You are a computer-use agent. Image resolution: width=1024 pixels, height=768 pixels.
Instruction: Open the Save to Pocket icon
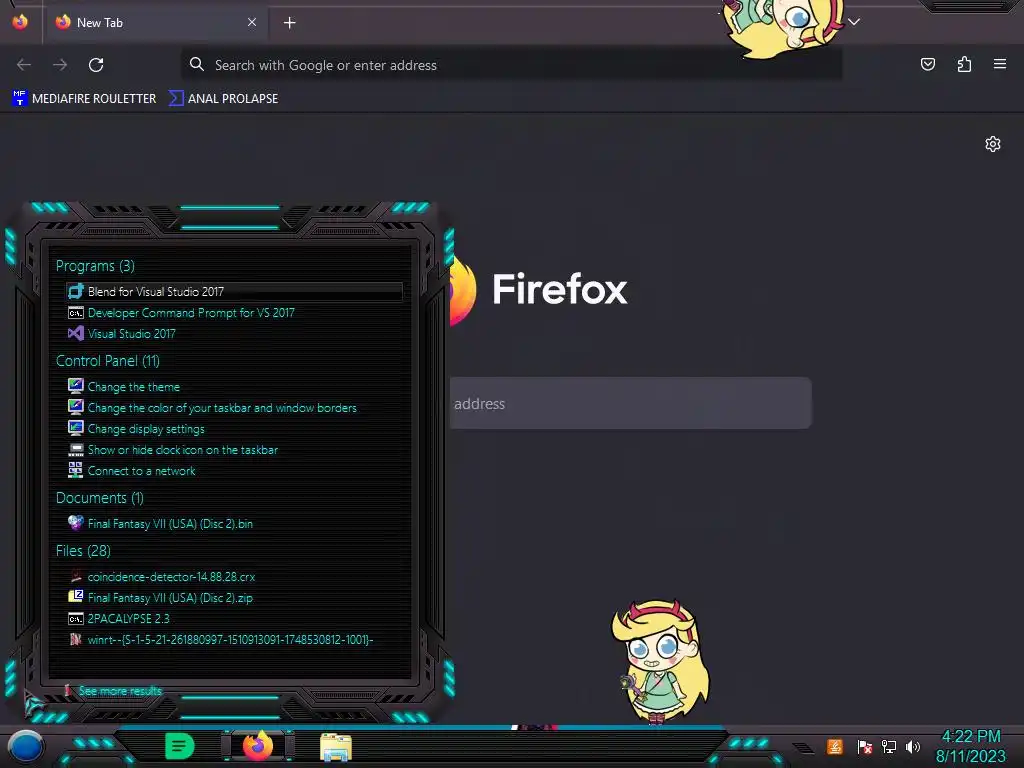pos(927,64)
